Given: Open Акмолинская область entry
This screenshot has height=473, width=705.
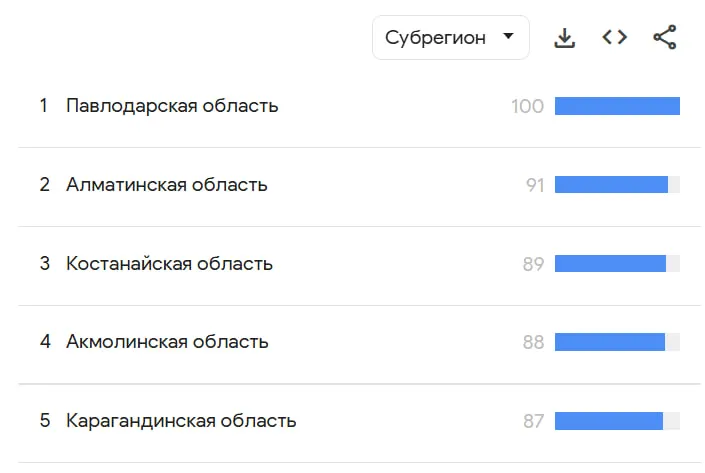Looking at the screenshot, I should click(167, 342).
